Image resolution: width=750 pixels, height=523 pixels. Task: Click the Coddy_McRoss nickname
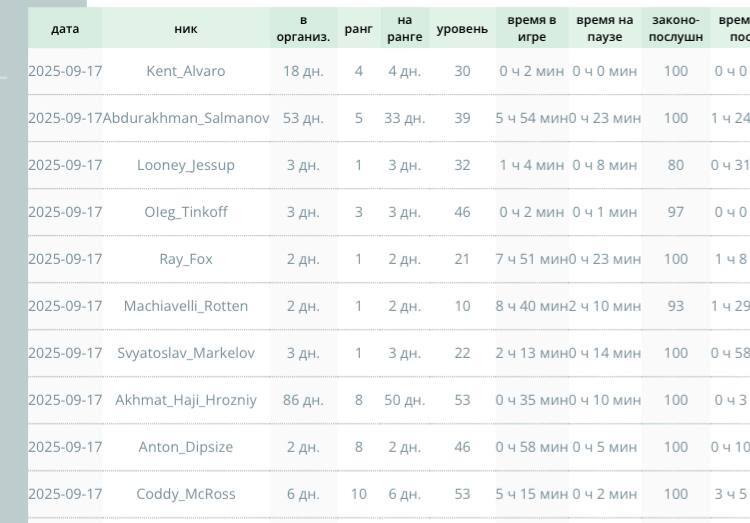[186, 494]
